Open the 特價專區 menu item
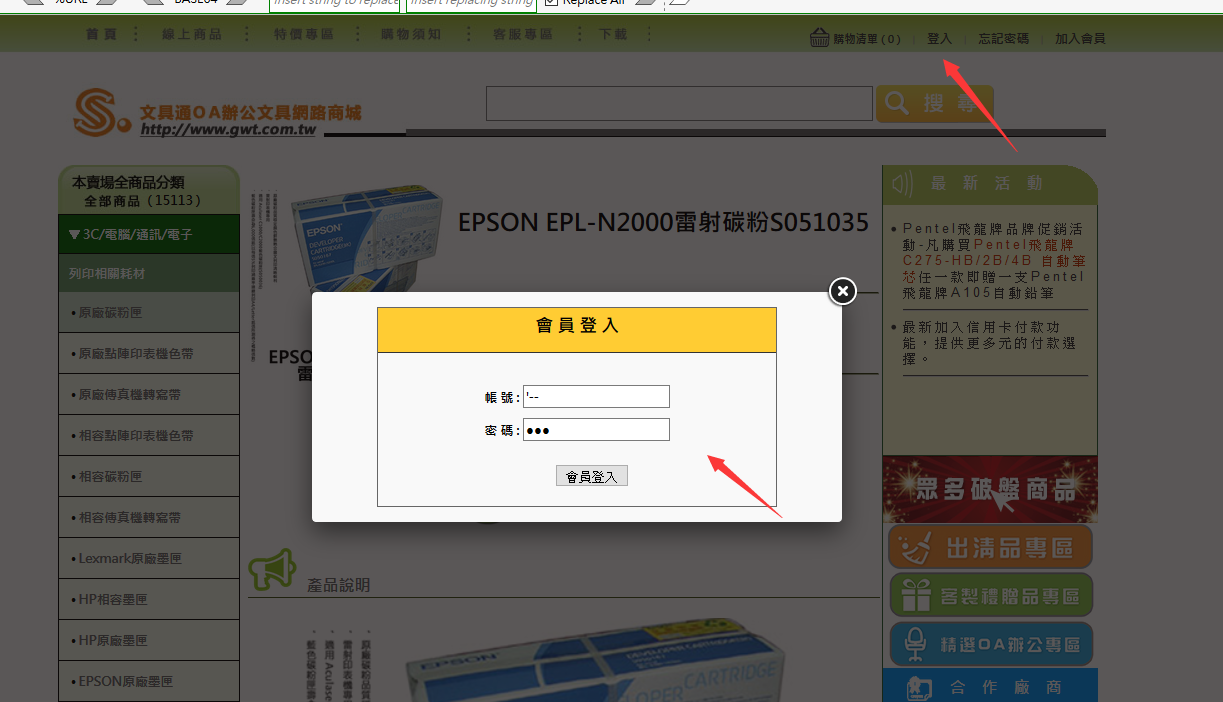 [x=303, y=34]
